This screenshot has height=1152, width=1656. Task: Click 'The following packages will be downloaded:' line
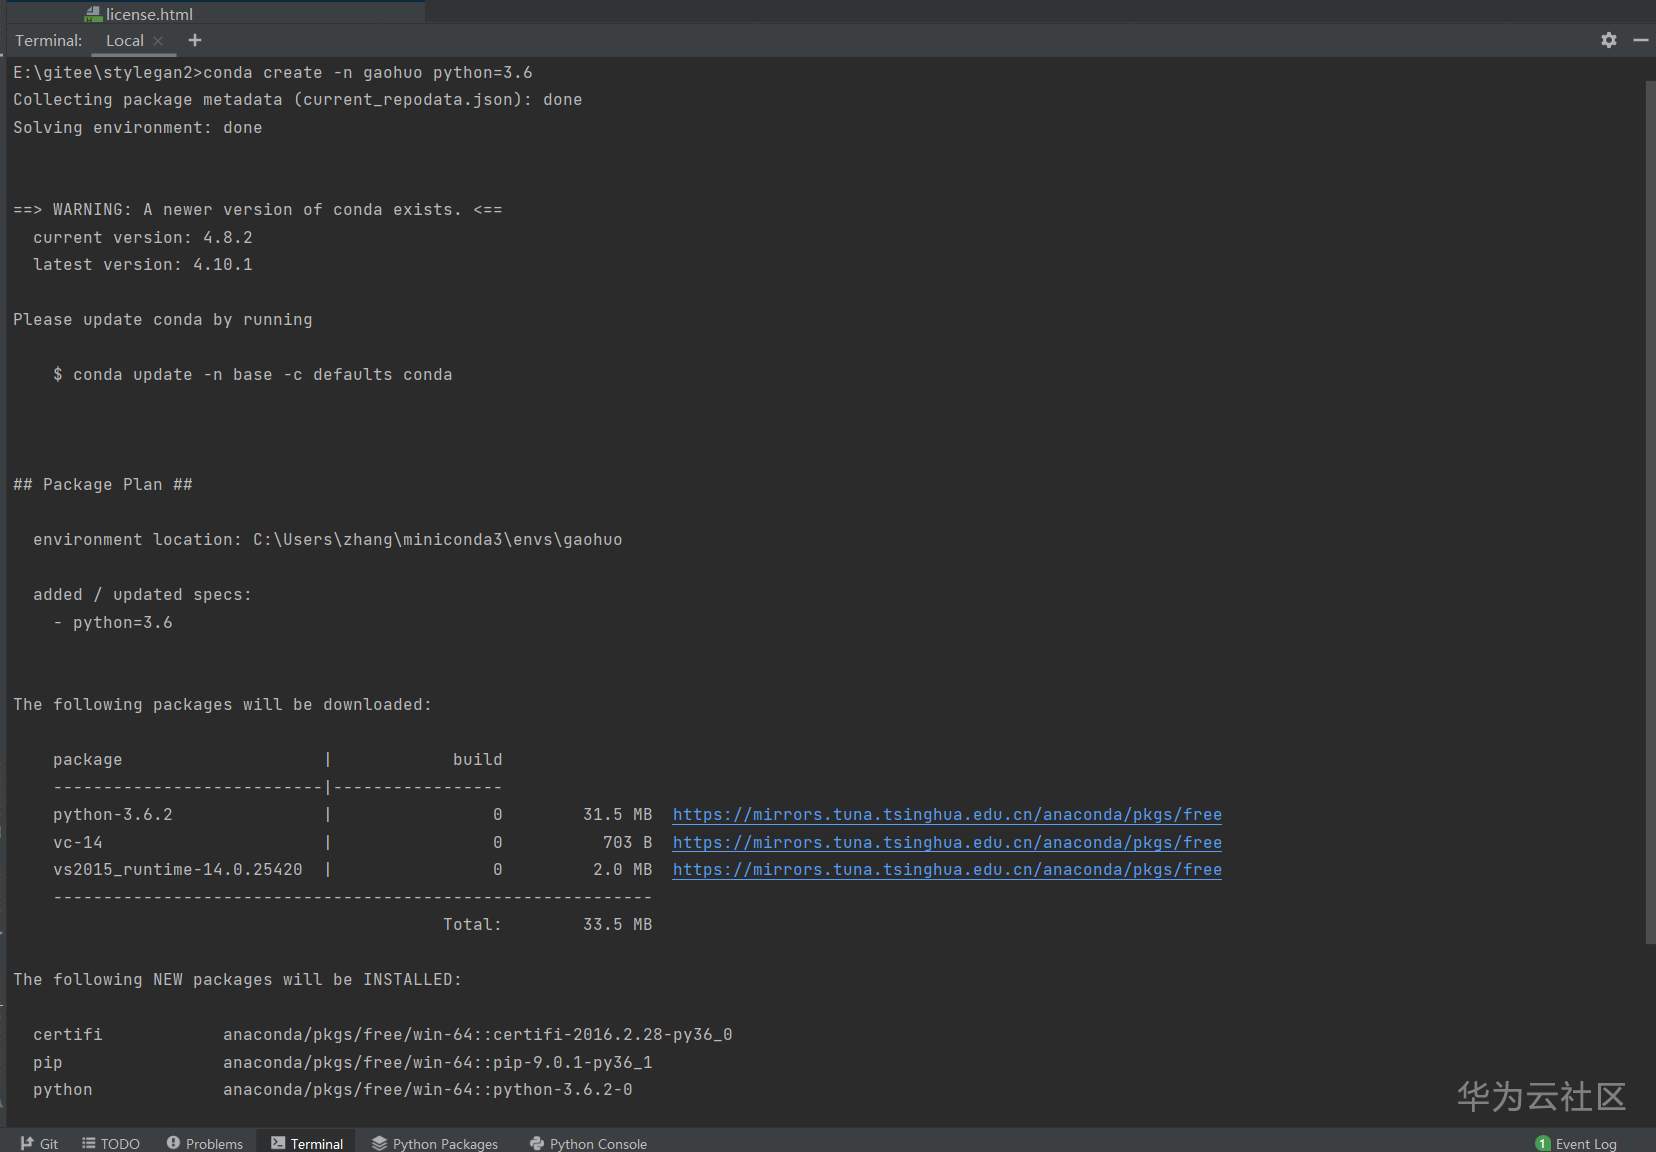pos(223,705)
